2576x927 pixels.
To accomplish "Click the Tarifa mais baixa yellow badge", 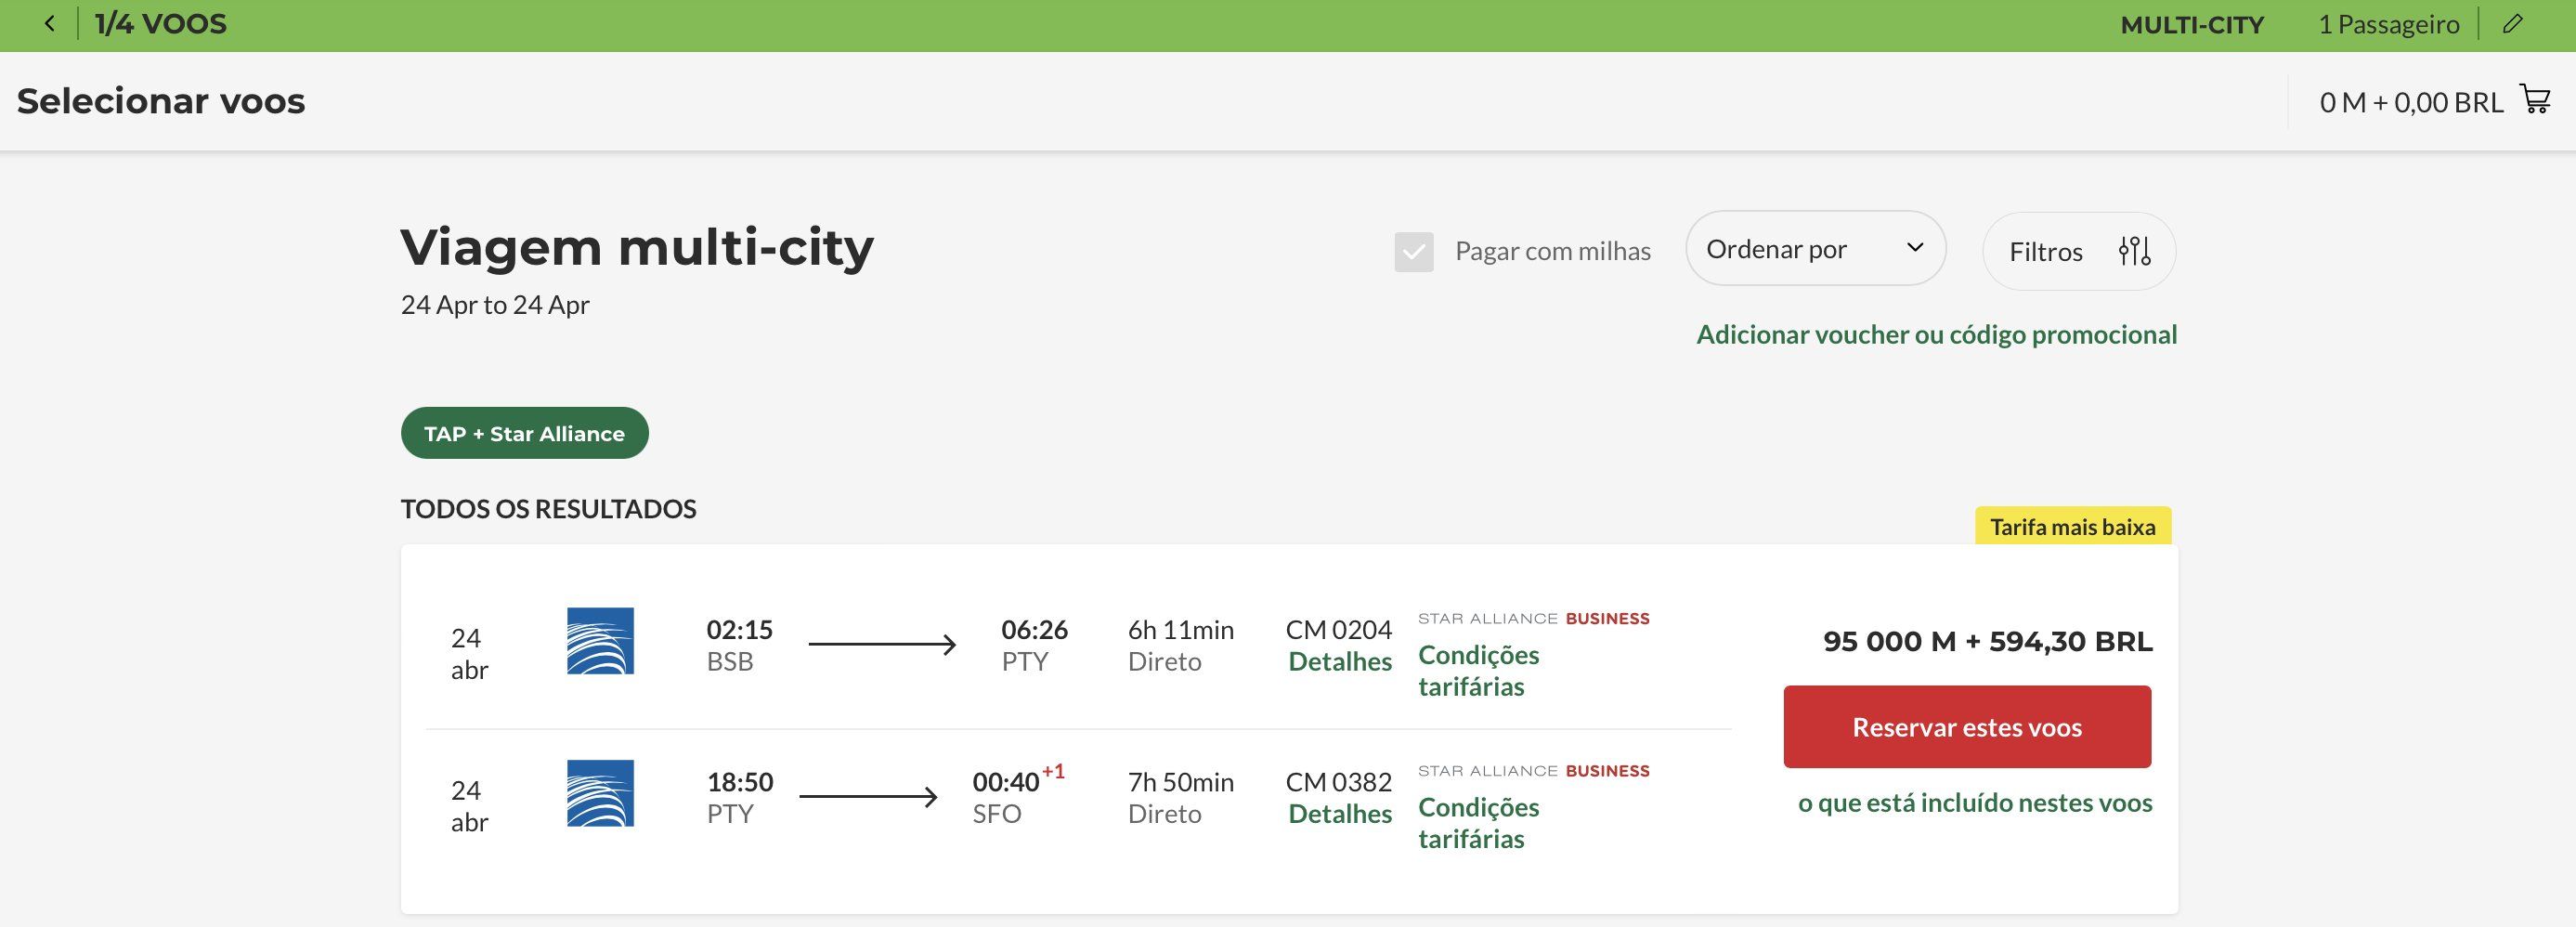I will (x=2072, y=526).
